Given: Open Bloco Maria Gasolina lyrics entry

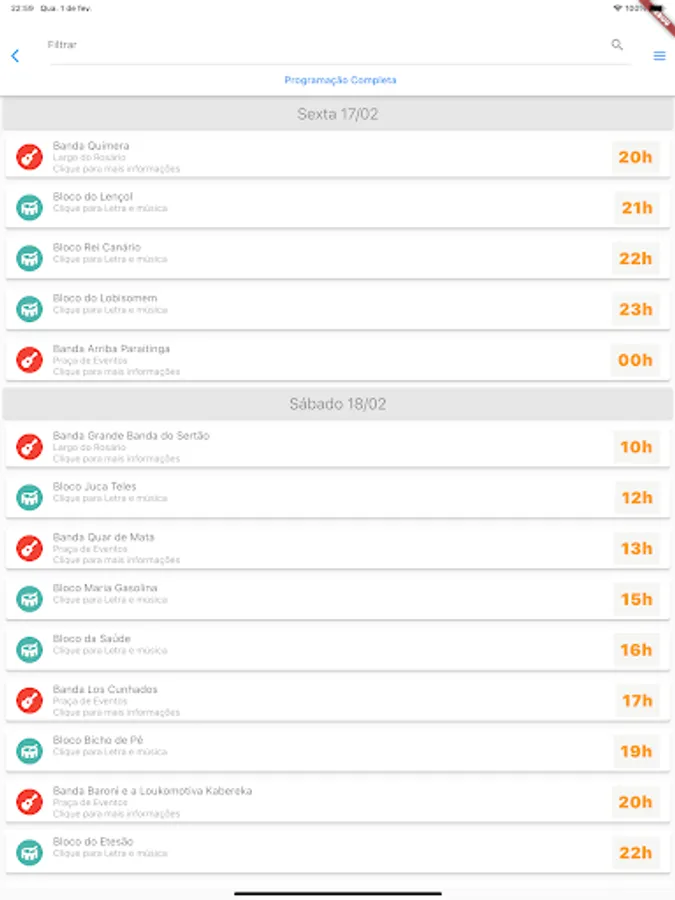Looking at the screenshot, I should point(300,598).
